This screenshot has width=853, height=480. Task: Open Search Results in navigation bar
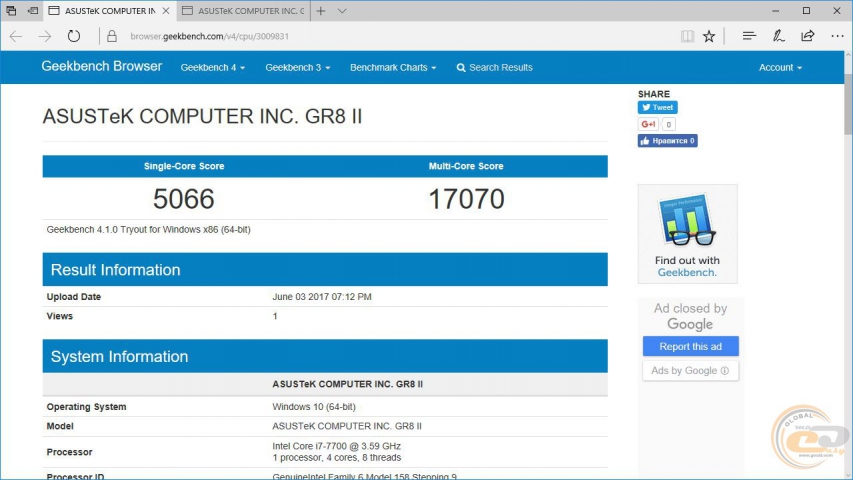(495, 68)
